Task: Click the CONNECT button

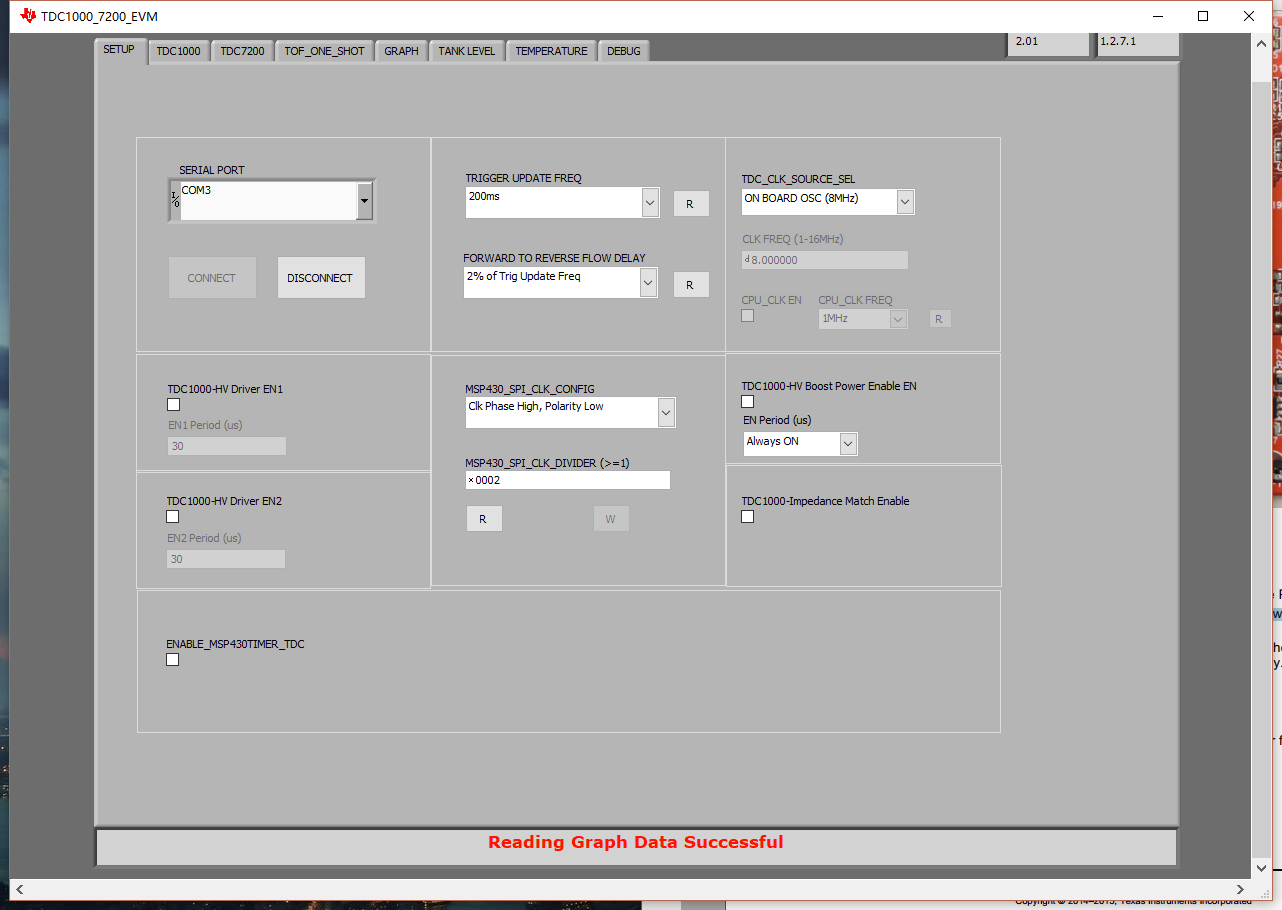Action: point(212,278)
